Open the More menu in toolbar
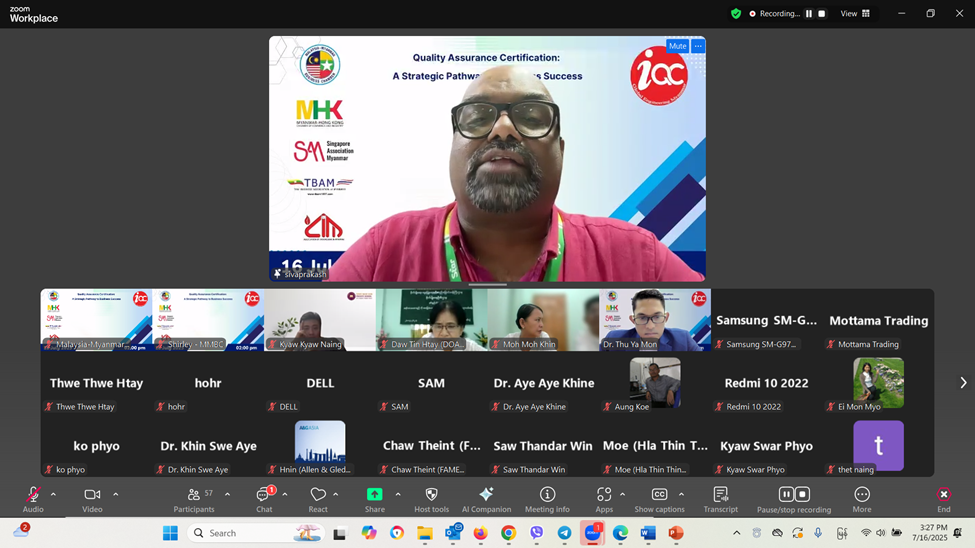This screenshot has height=548, width=975. tap(861, 495)
